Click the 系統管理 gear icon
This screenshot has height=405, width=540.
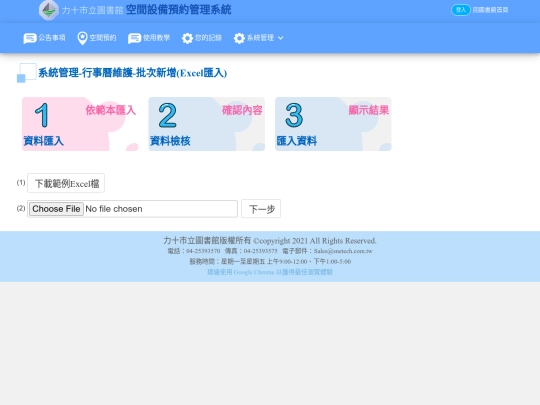click(239, 38)
